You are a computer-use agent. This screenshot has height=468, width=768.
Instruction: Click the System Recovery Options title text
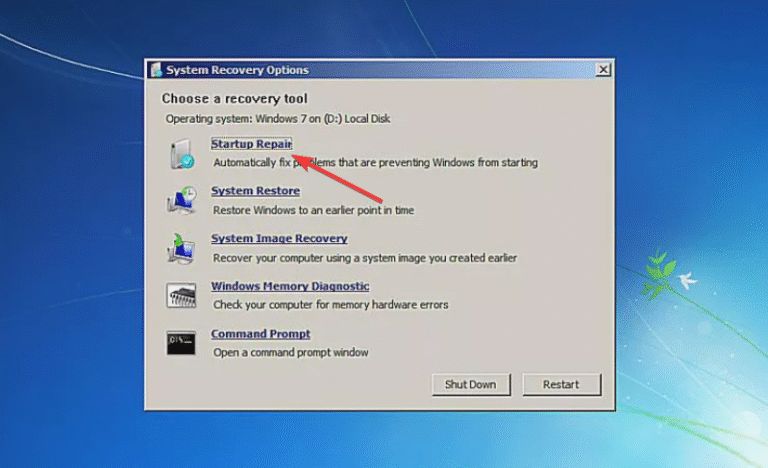pos(238,70)
